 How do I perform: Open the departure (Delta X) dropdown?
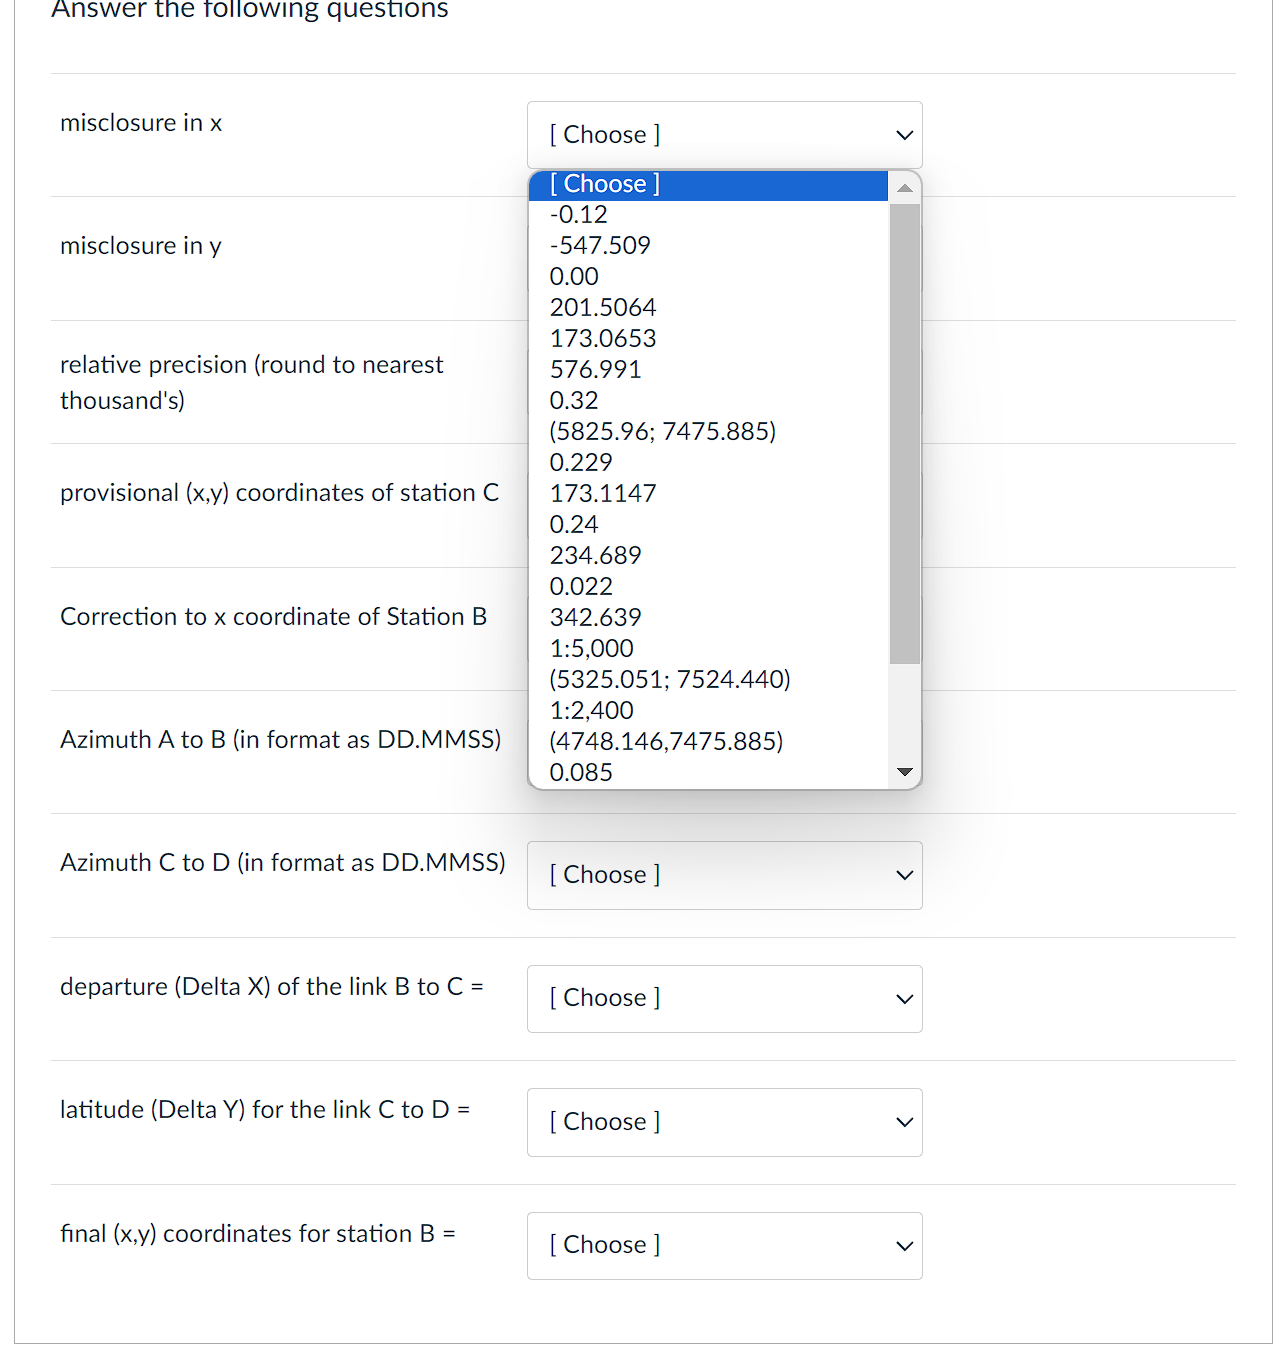click(x=723, y=998)
